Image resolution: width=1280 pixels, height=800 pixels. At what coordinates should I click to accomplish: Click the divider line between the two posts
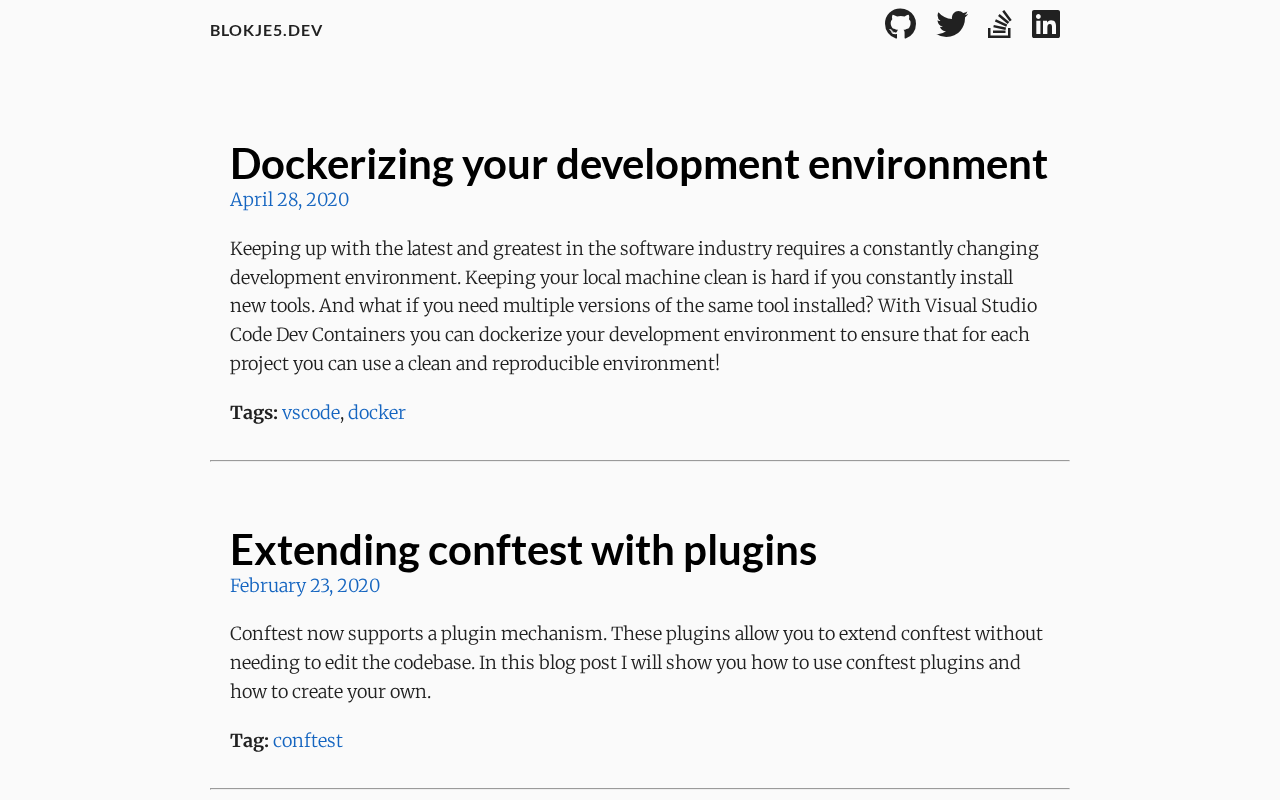(640, 461)
